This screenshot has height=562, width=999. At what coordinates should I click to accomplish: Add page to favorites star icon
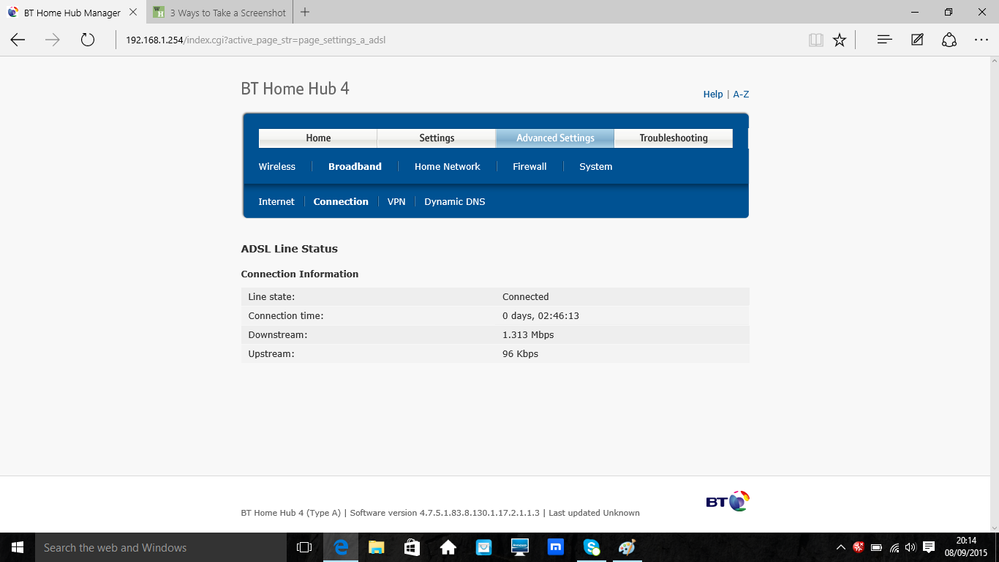(840, 40)
